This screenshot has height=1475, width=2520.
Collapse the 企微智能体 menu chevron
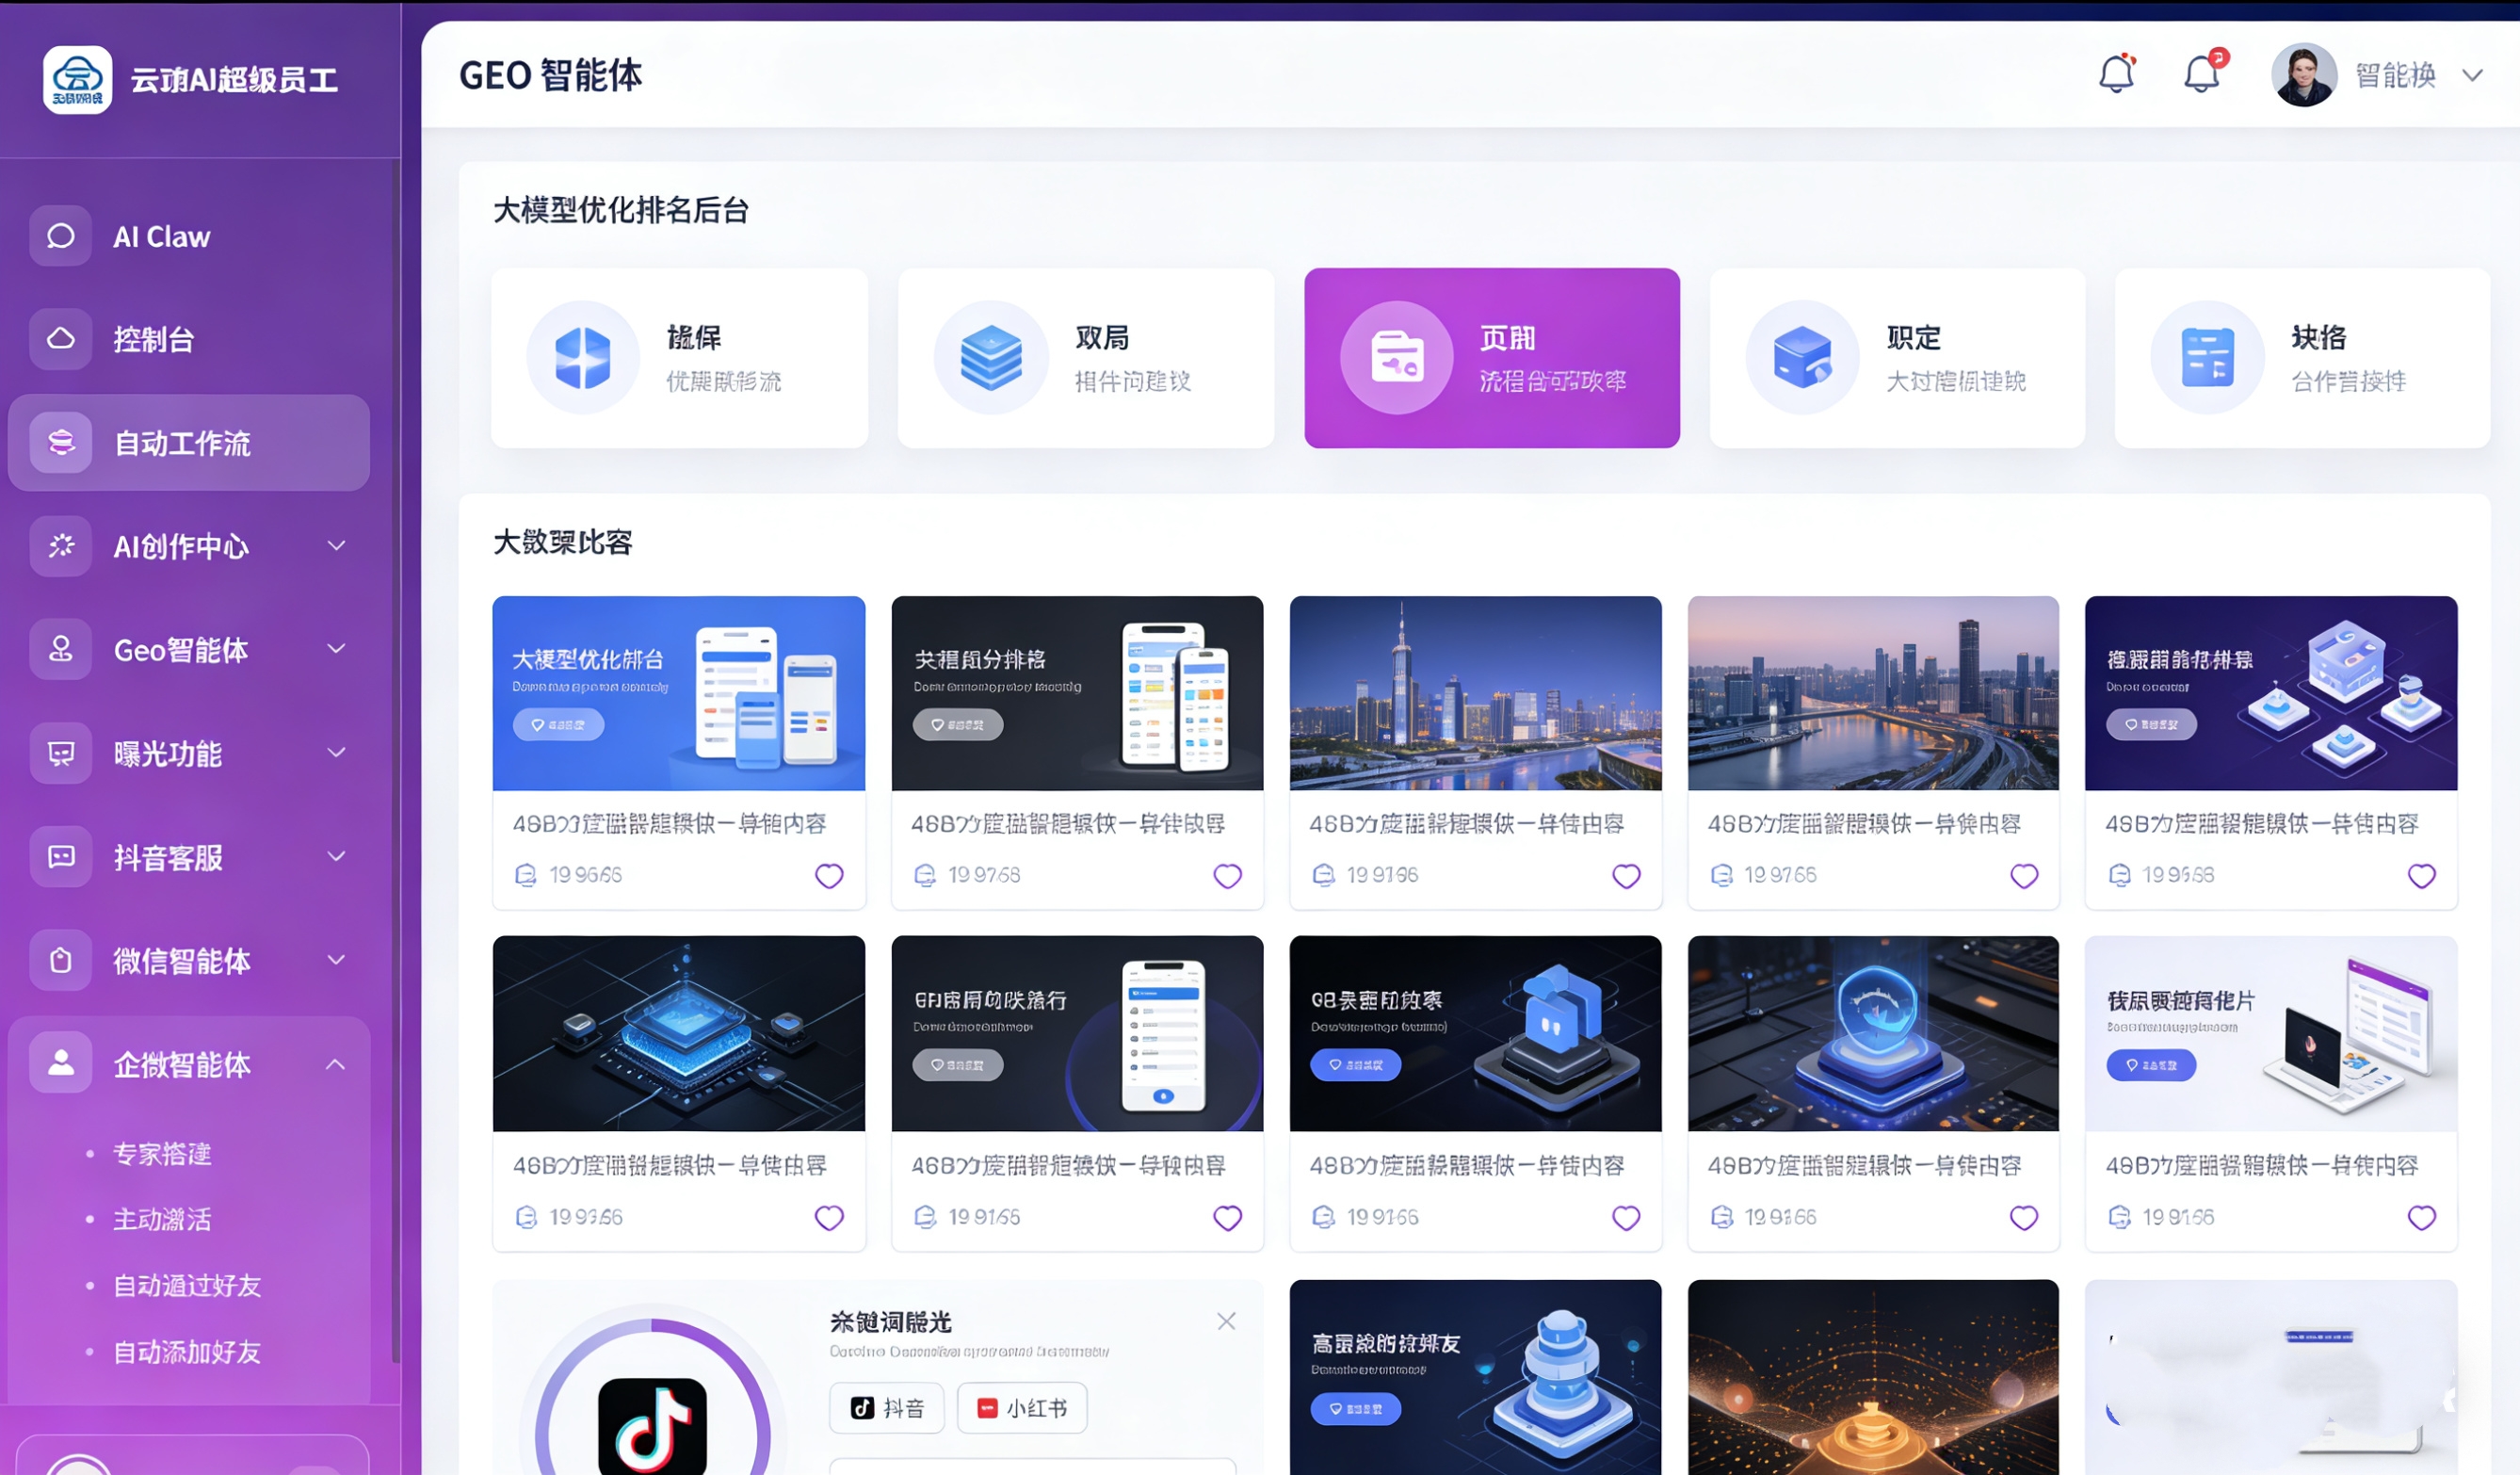click(337, 1064)
